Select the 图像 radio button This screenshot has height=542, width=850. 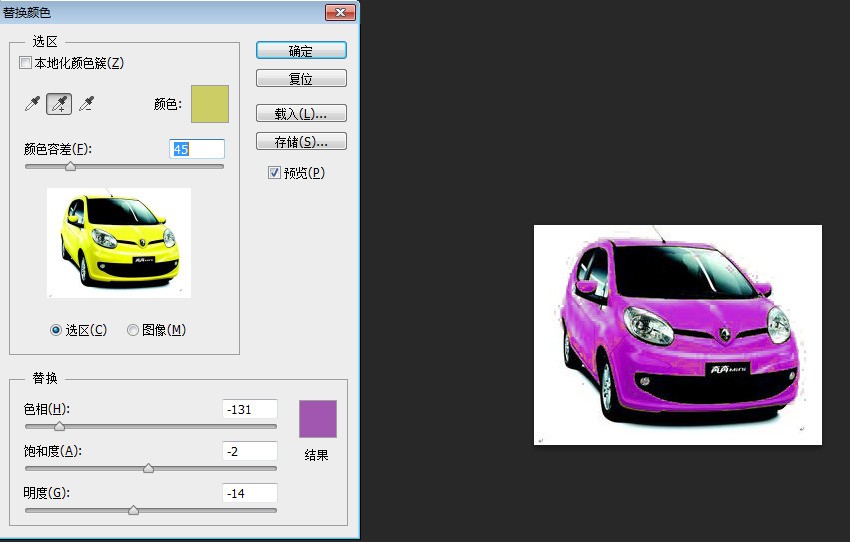[132, 330]
